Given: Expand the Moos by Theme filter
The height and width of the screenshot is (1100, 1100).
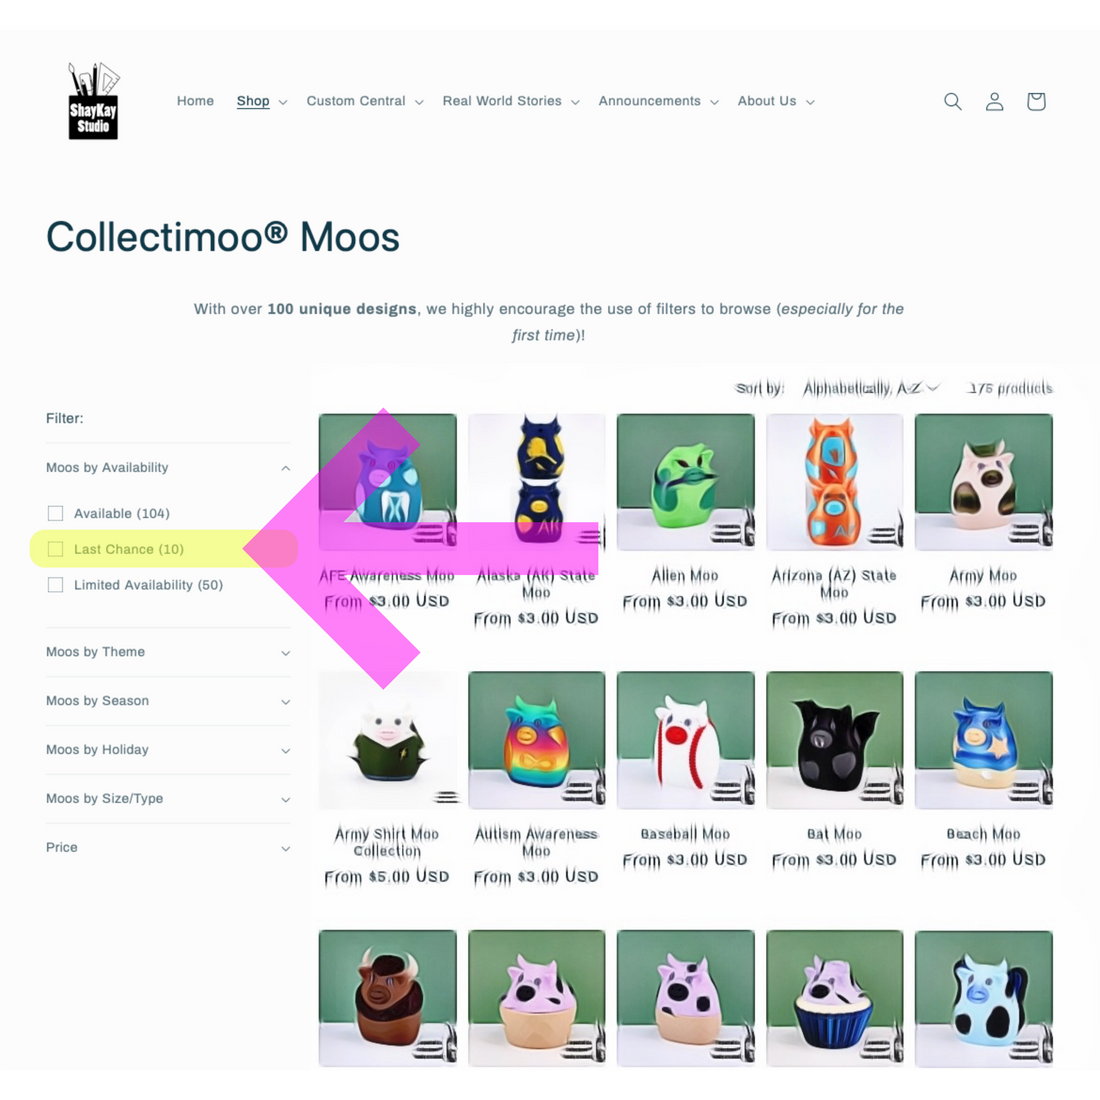Looking at the screenshot, I should pyautogui.click(x=168, y=652).
